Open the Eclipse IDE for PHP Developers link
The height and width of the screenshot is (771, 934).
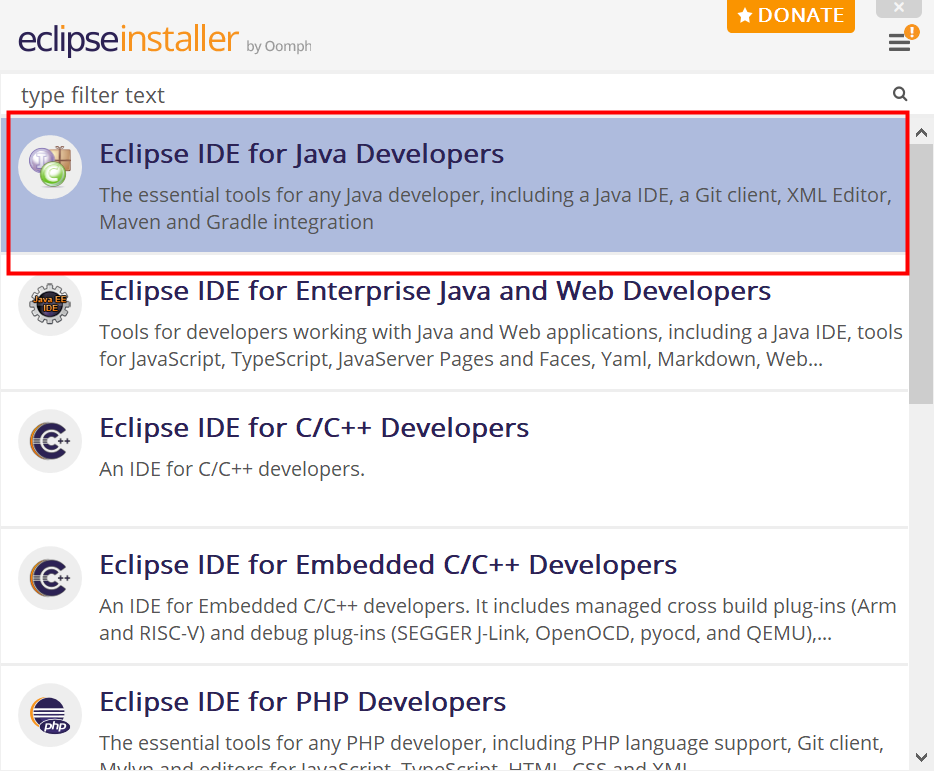tap(302, 701)
